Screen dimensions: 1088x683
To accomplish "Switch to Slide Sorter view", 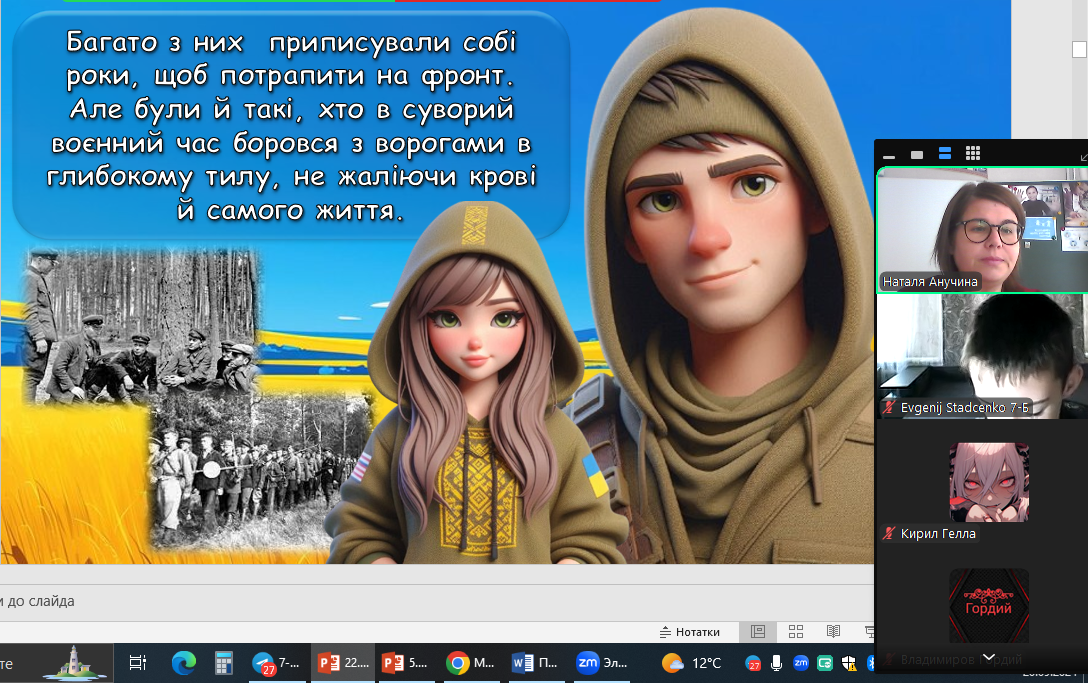I will coord(796,632).
